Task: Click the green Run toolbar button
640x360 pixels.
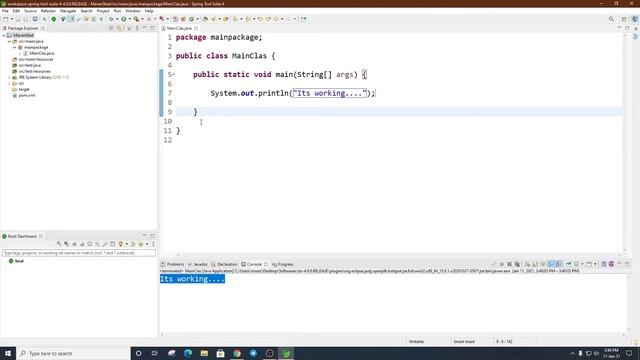Action: 123,19
